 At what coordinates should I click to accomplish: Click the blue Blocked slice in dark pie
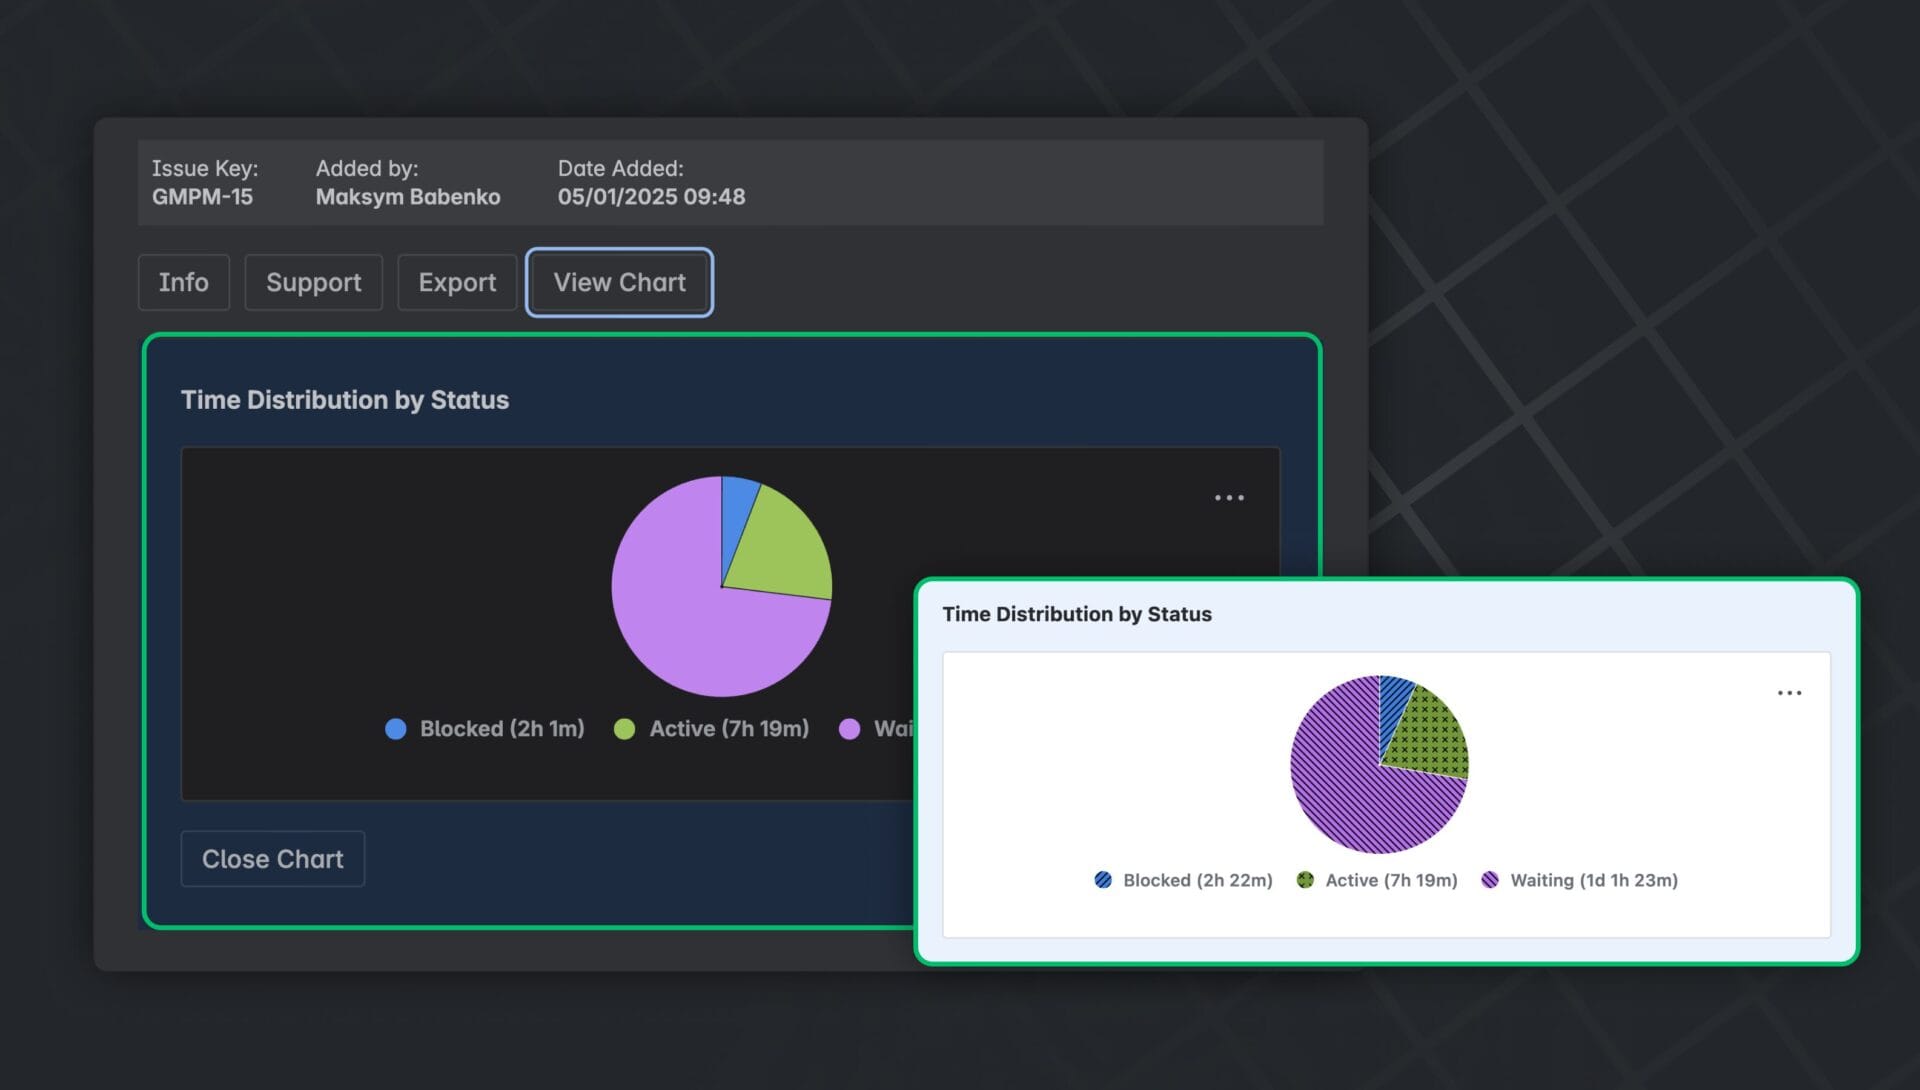tap(737, 510)
